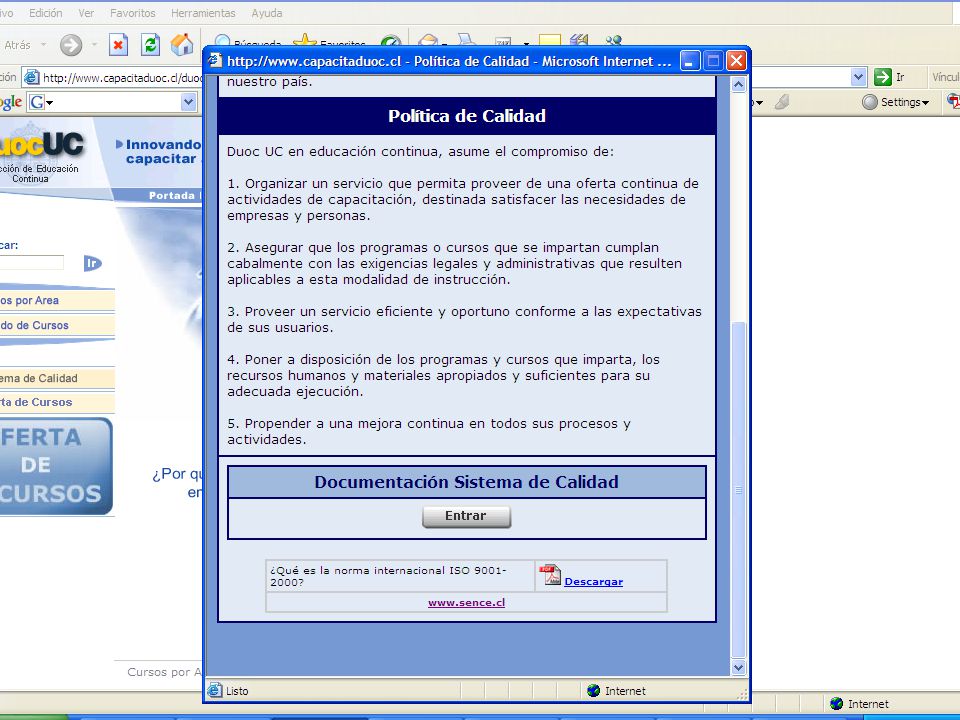The image size is (960, 720).
Task: Click the text "¿Qué es la norma internacional ISO 9001-2000?"
Action: [x=389, y=576]
